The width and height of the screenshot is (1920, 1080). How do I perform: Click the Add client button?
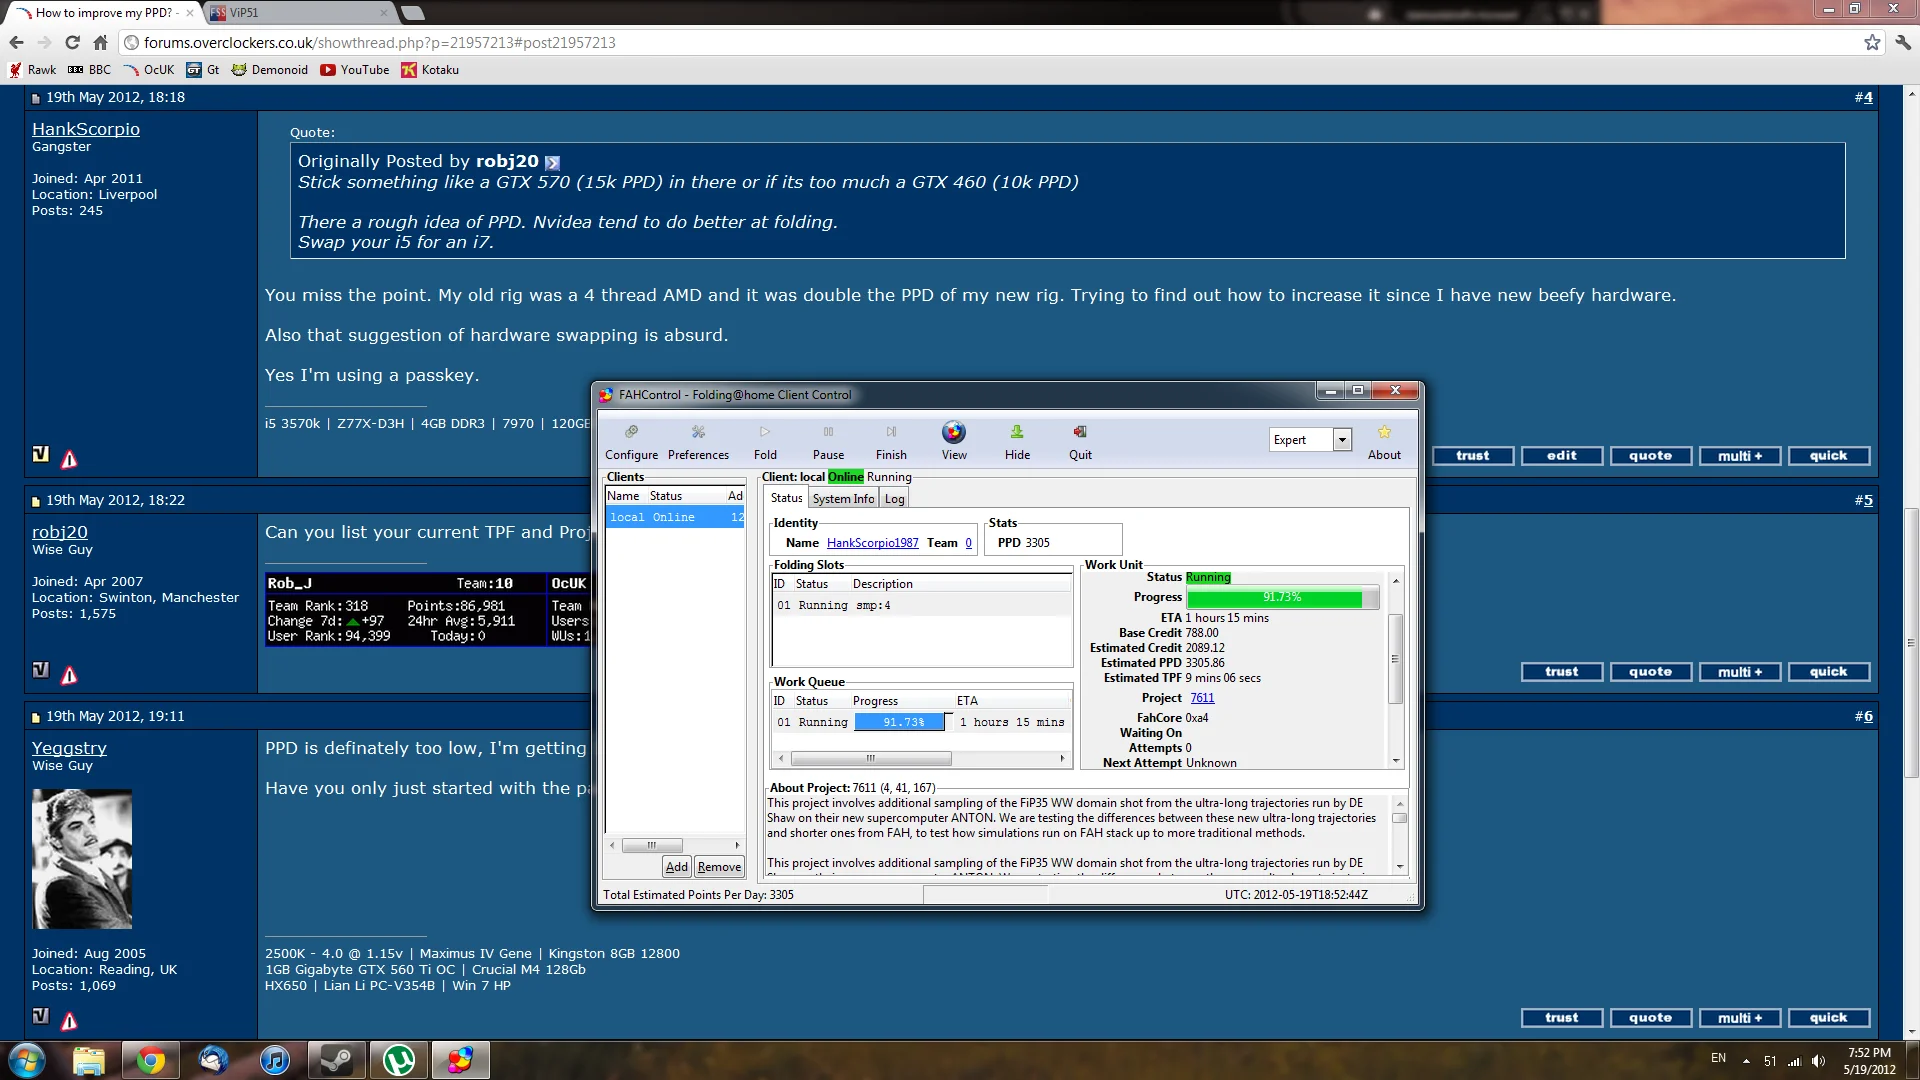point(676,867)
